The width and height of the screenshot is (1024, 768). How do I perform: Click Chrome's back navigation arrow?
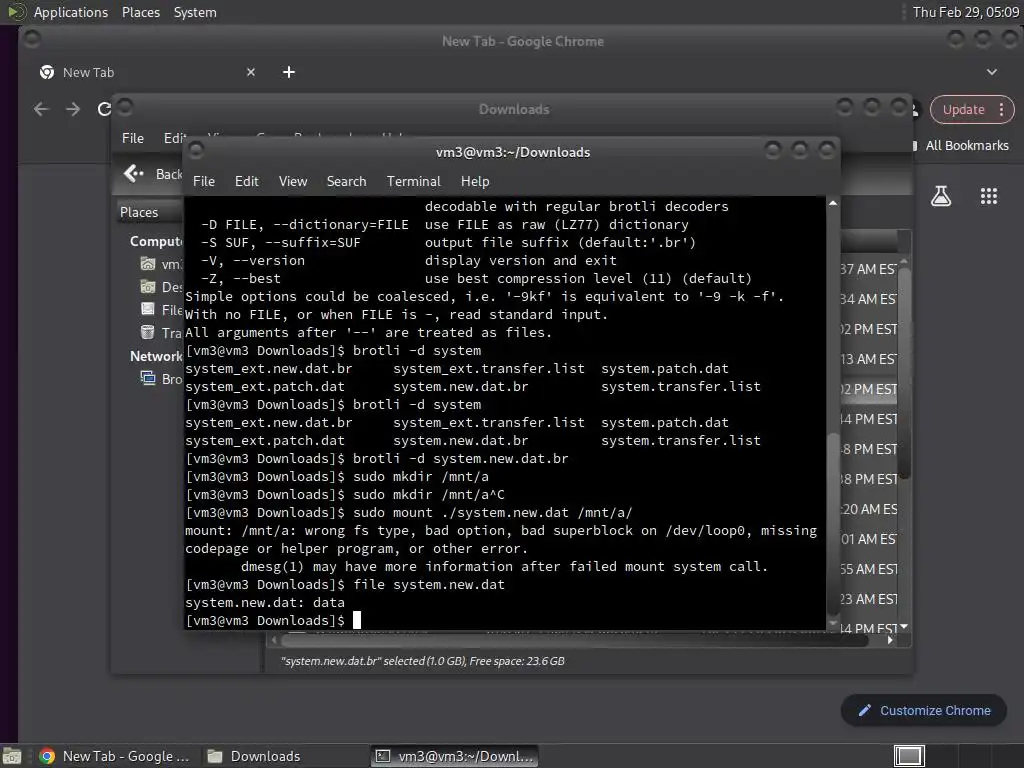[x=41, y=109]
